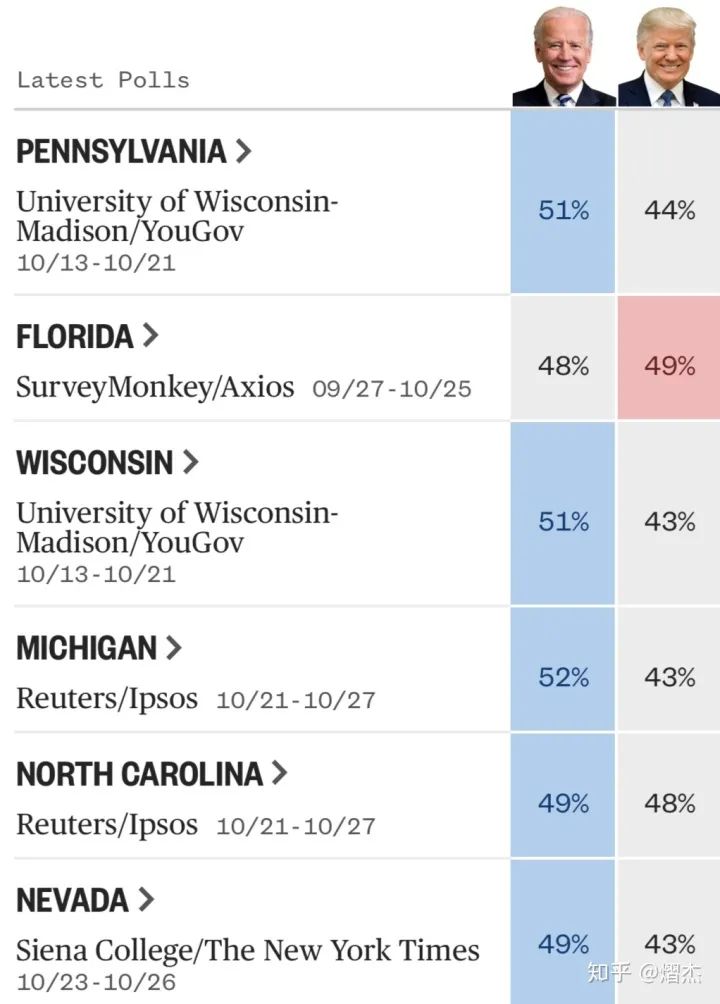Viewport: 720px width, 1004px height.
Task: Select the FLORIDA state title
Action: [75, 336]
